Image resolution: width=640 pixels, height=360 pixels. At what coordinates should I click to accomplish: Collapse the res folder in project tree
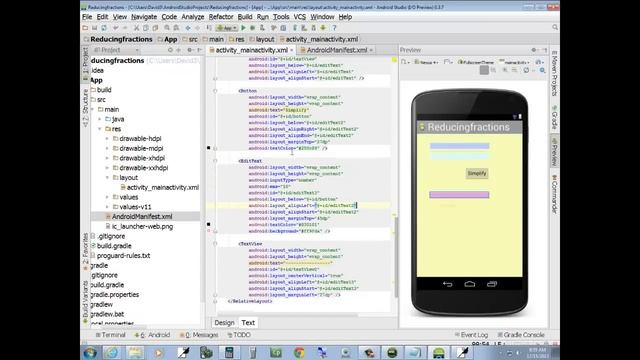(100, 129)
